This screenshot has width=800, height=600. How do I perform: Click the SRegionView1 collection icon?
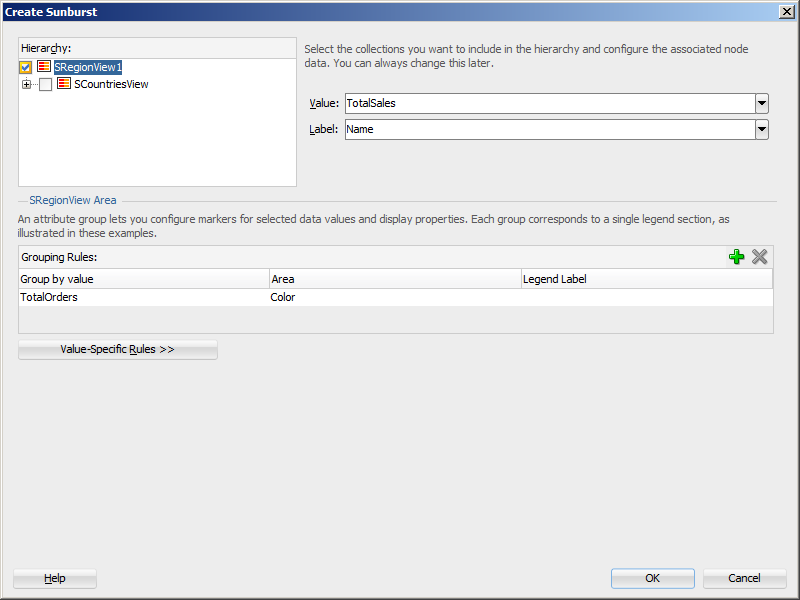pyautogui.click(x=44, y=67)
